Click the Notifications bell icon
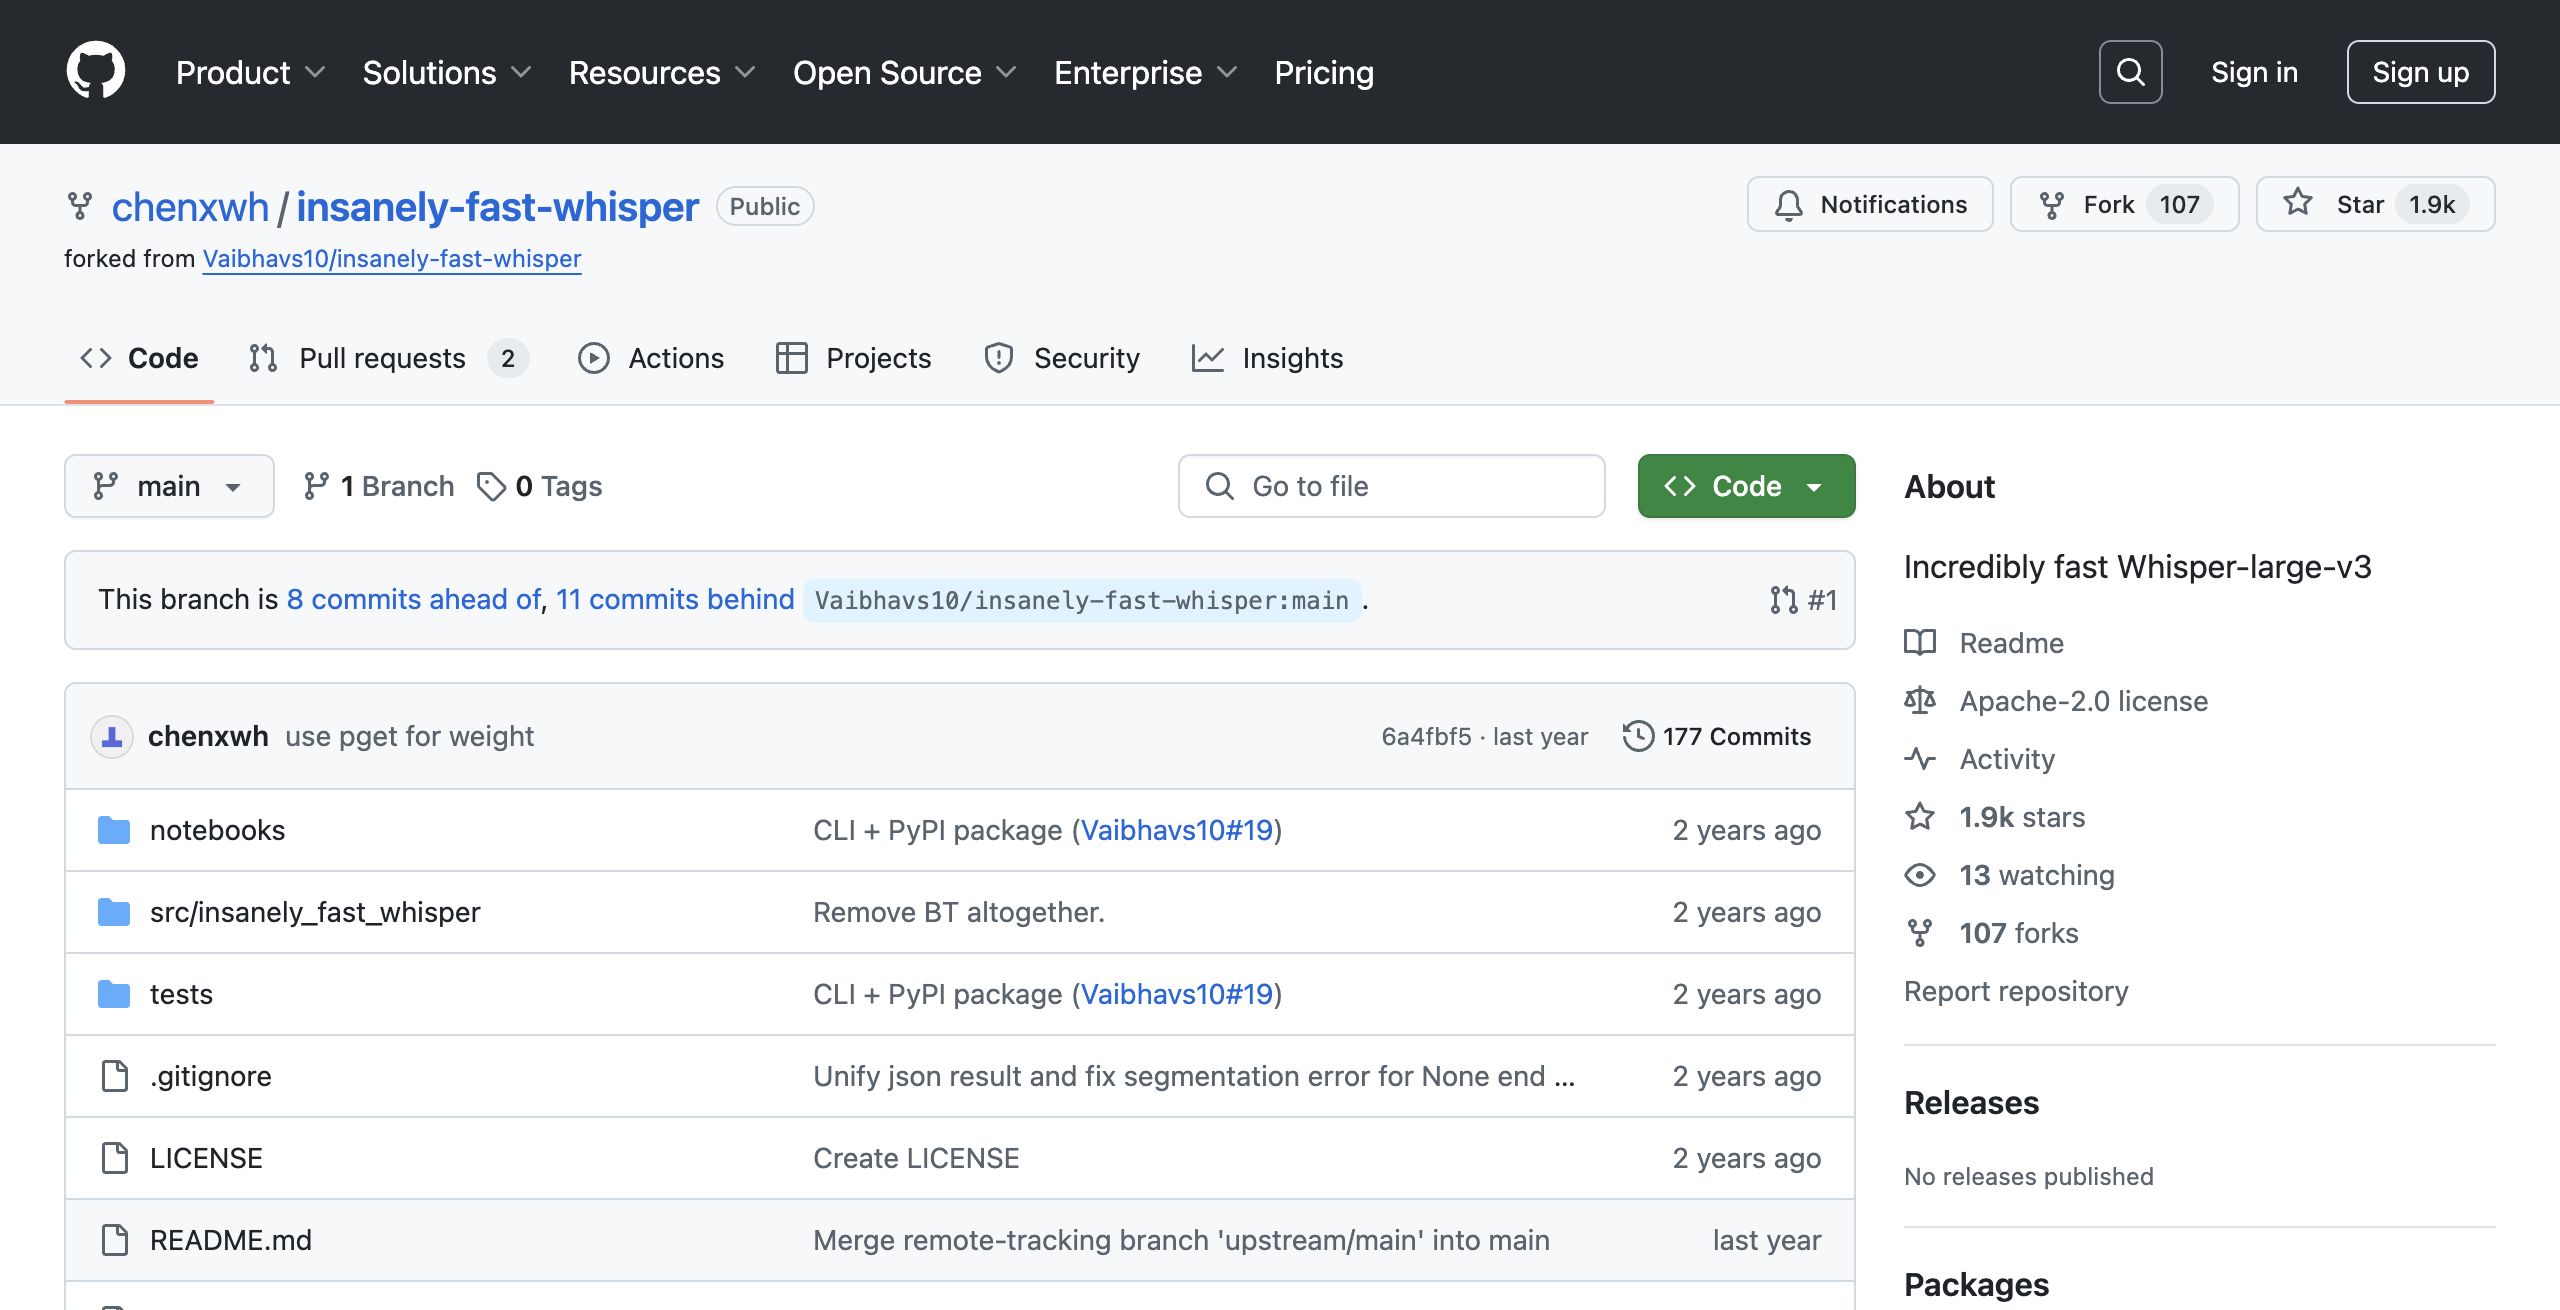Image resolution: width=2560 pixels, height=1310 pixels. coord(1788,205)
